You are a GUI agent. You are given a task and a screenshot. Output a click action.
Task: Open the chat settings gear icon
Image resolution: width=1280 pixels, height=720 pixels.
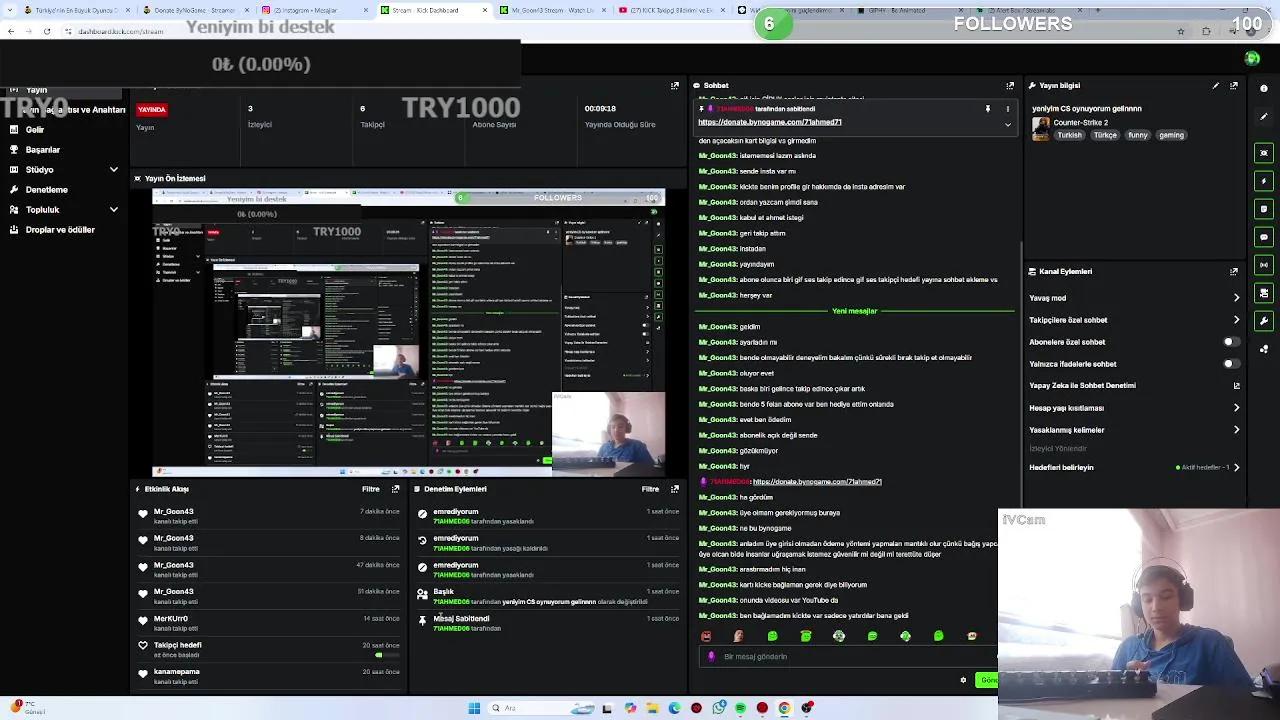(x=963, y=680)
